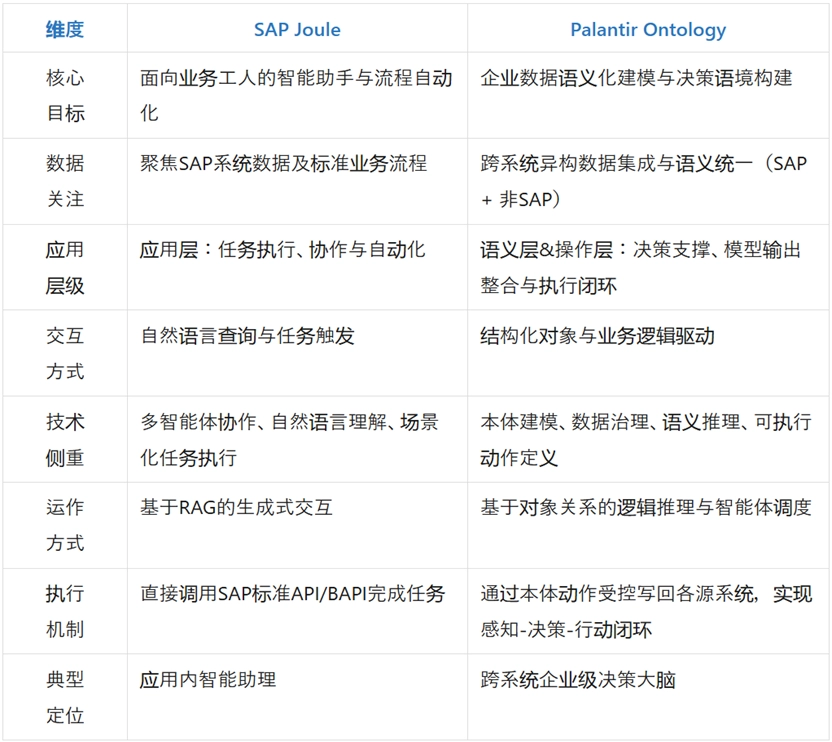Click the SAP Joule column header
The image size is (832, 742).
pos(297,30)
